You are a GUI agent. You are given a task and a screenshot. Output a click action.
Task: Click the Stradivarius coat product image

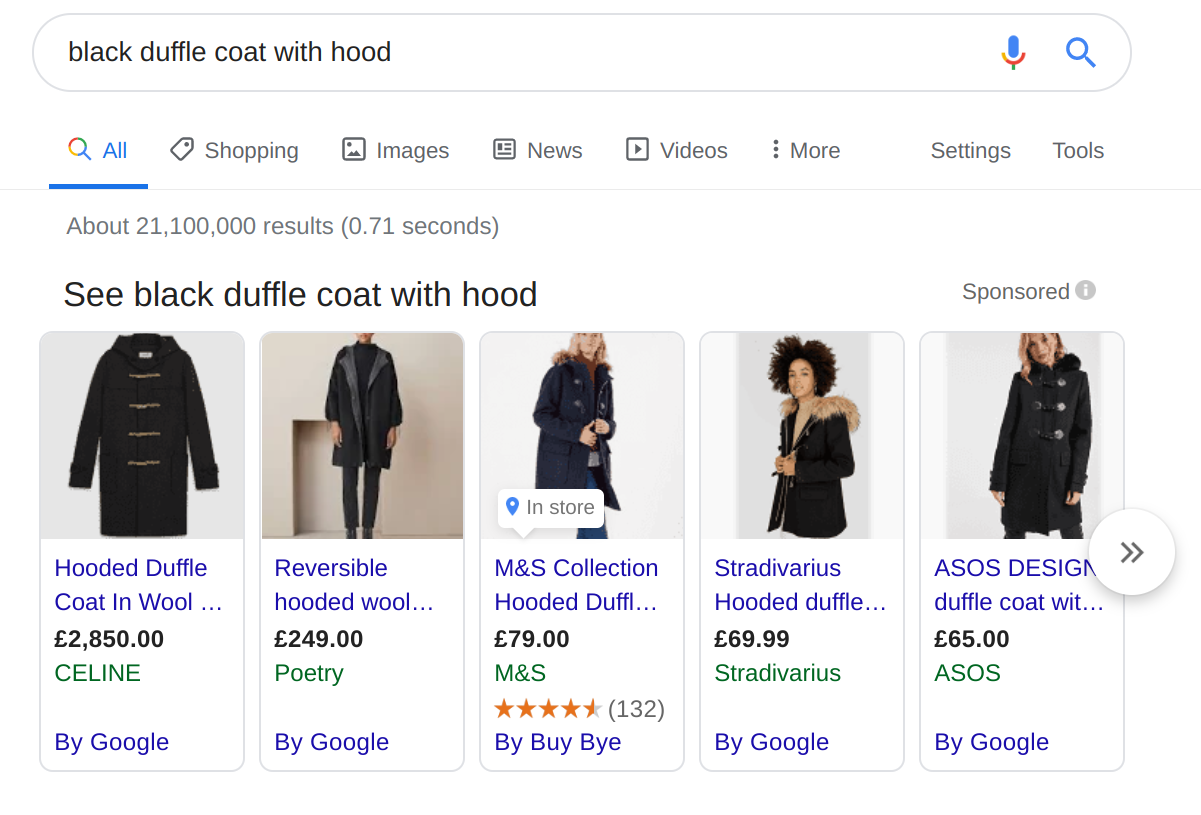tap(802, 436)
